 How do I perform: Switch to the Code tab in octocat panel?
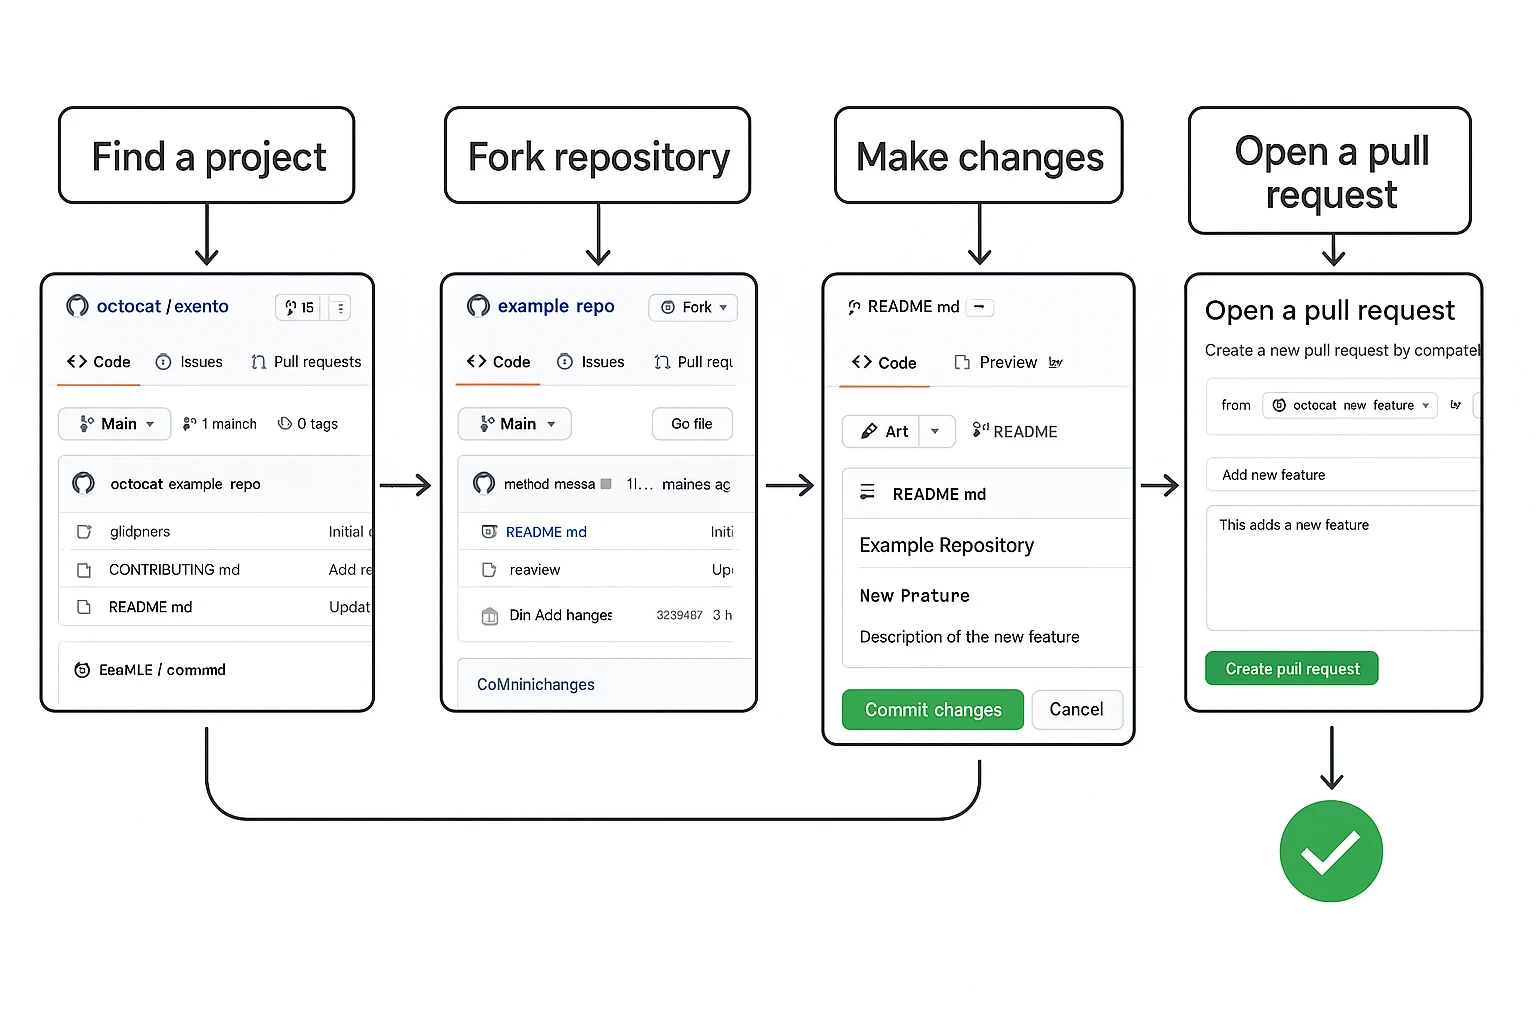click(x=98, y=362)
